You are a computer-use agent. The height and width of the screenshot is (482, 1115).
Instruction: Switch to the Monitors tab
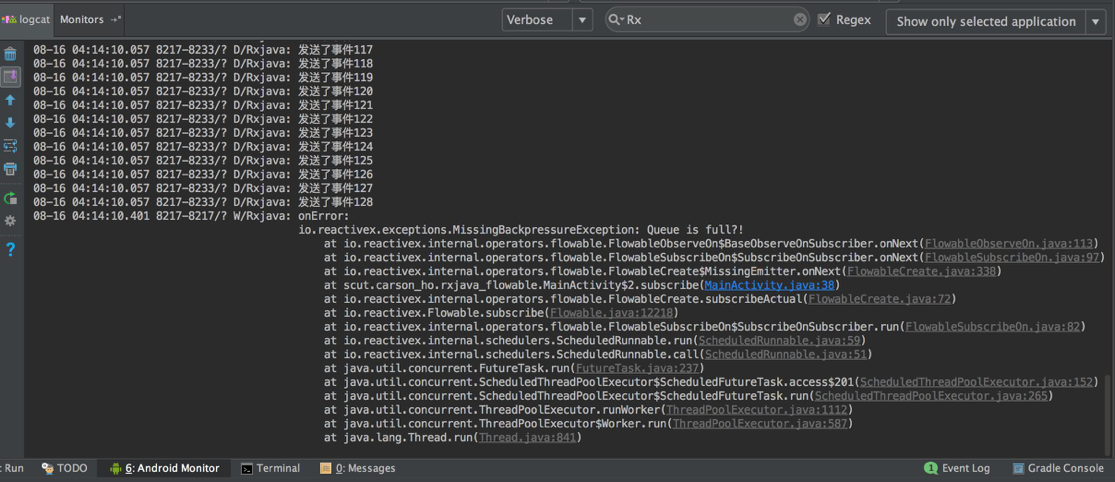point(89,20)
